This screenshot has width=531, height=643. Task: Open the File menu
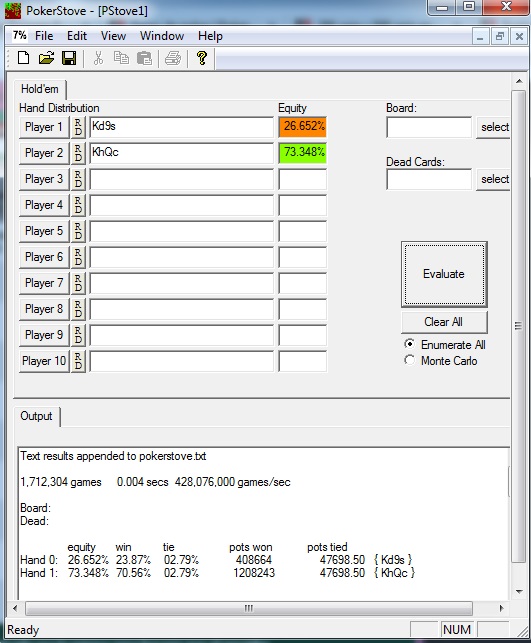(44, 36)
